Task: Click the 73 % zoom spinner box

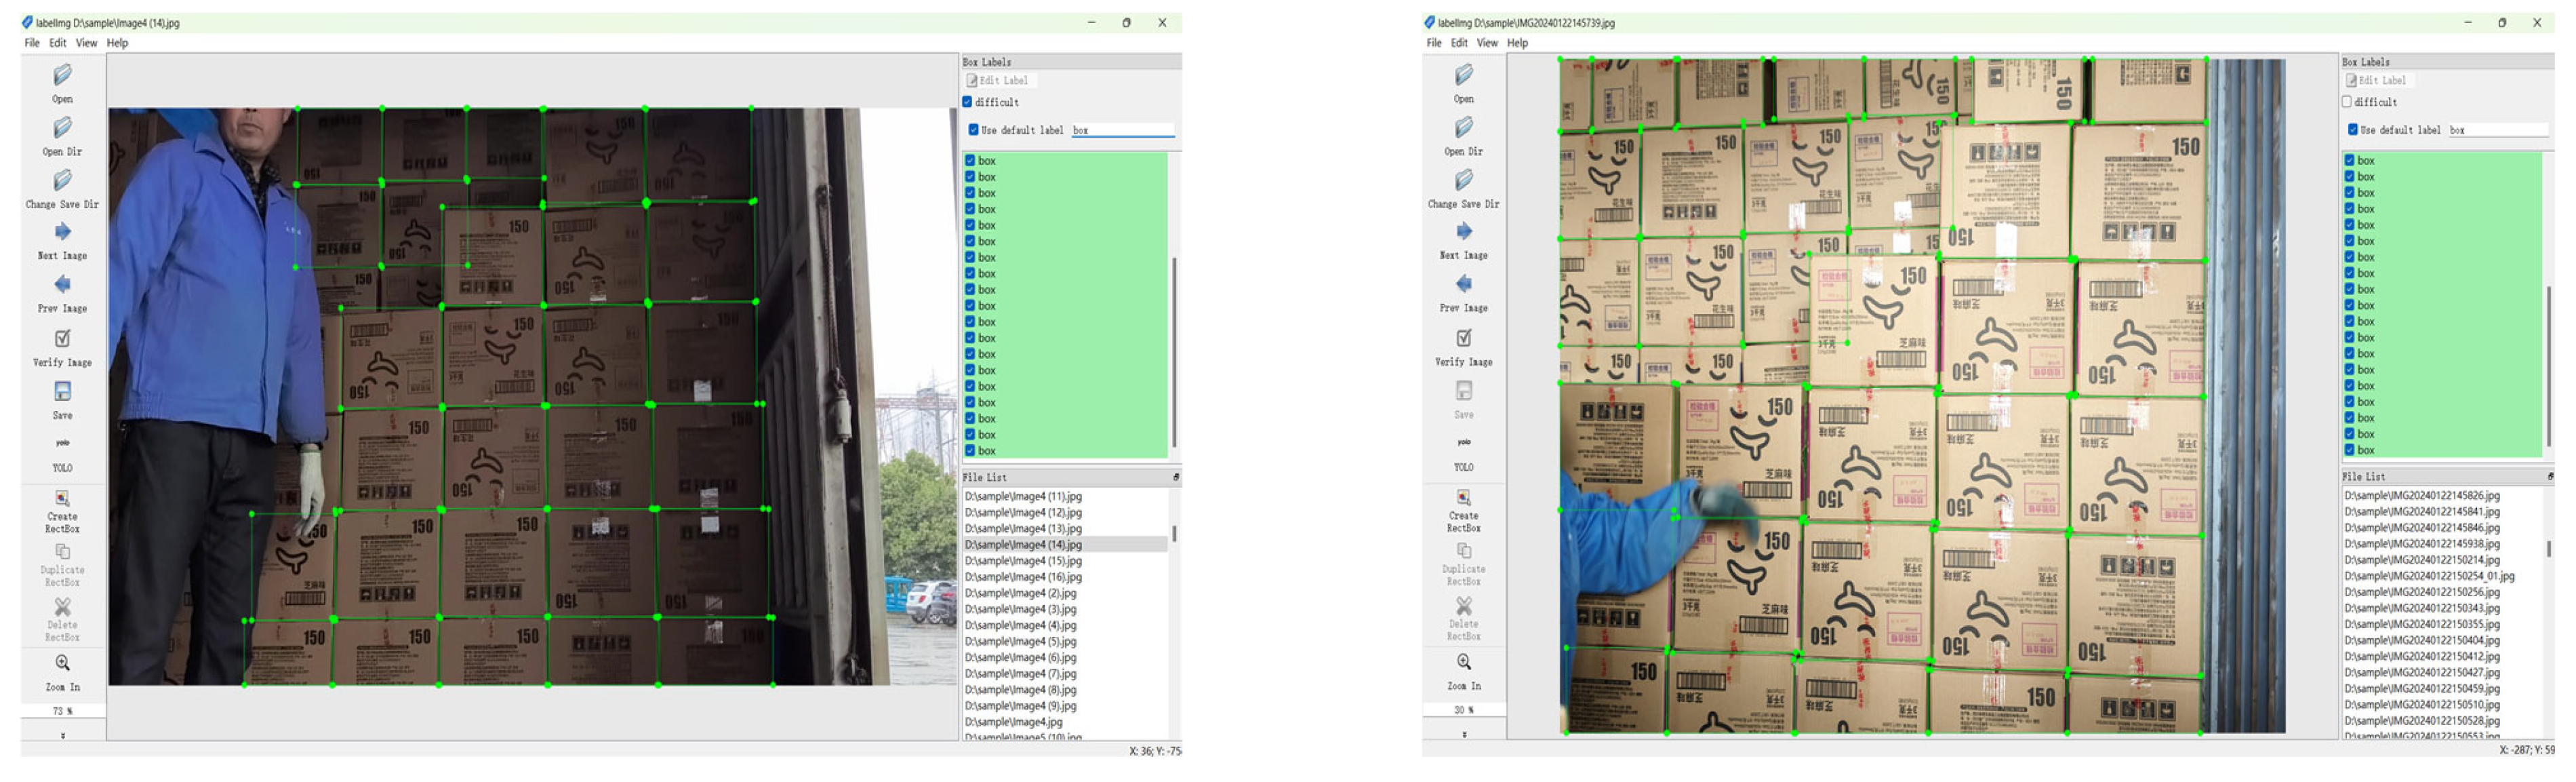Action: click(x=62, y=712)
